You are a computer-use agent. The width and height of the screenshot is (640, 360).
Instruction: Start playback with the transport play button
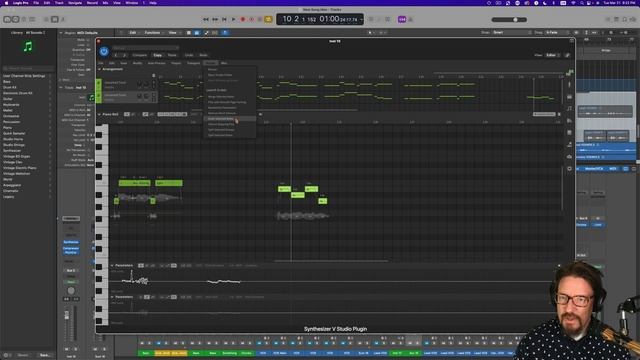233,19
